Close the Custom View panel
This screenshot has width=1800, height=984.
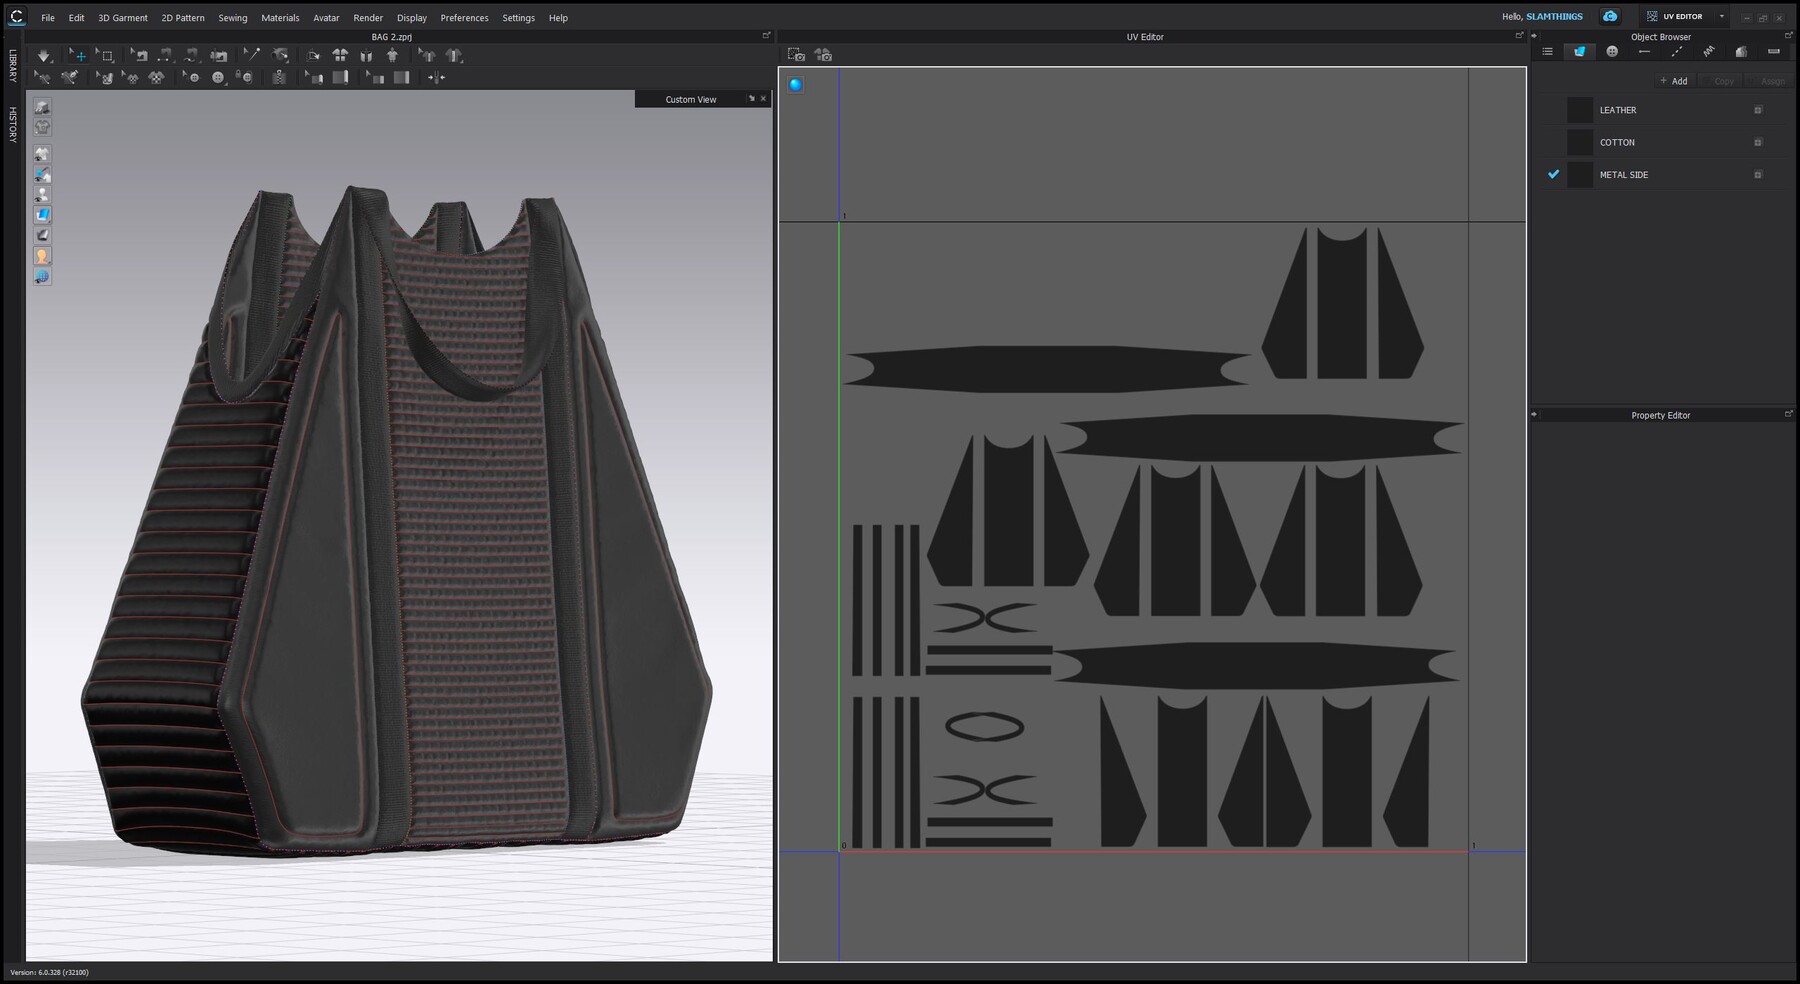[x=763, y=99]
